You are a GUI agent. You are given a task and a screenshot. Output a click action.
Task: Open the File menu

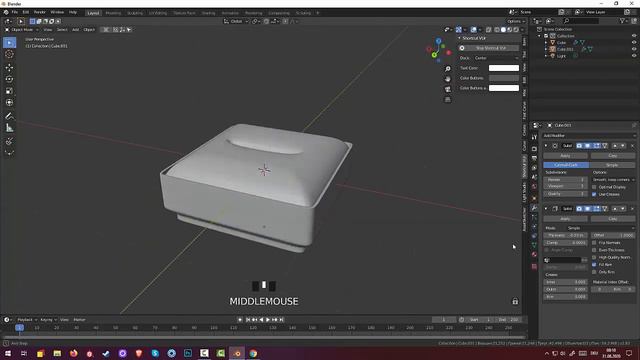coord(15,12)
